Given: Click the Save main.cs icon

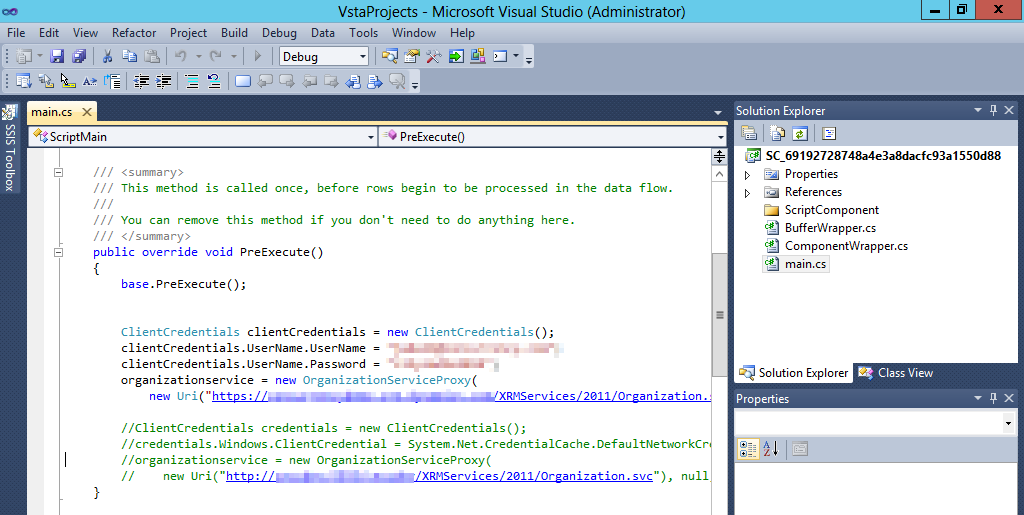Looking at the screenshot, I should 57,57.
